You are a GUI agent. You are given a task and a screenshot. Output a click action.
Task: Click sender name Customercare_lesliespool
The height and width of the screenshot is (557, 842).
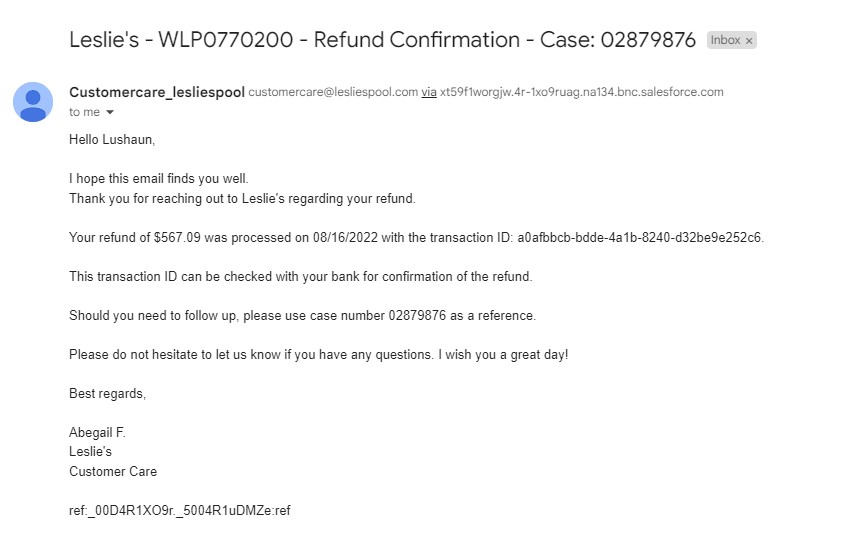coord(157,92)
